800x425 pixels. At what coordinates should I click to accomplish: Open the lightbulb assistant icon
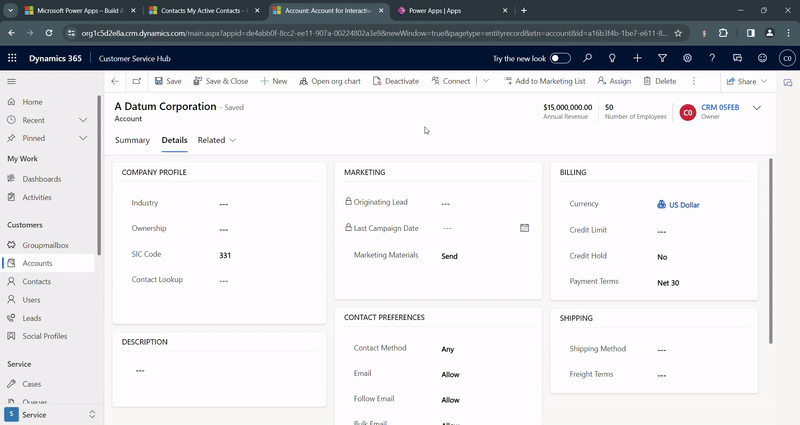click(612, 58)
